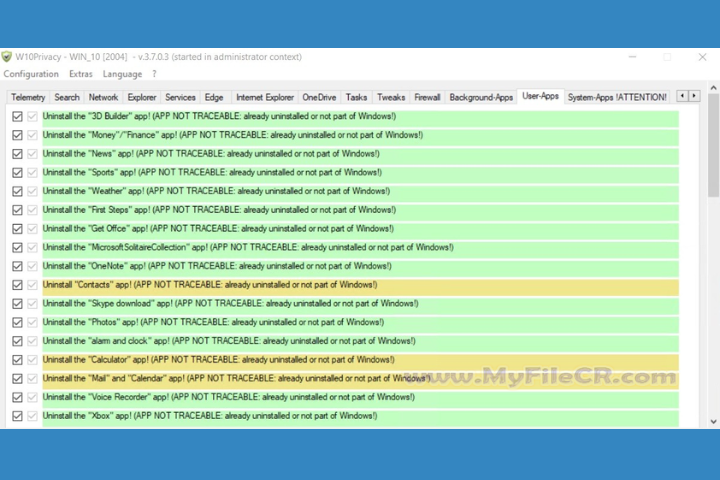
Task: Toggle first checkbox for "alarm and clock" app
Action: click(17, 341)
